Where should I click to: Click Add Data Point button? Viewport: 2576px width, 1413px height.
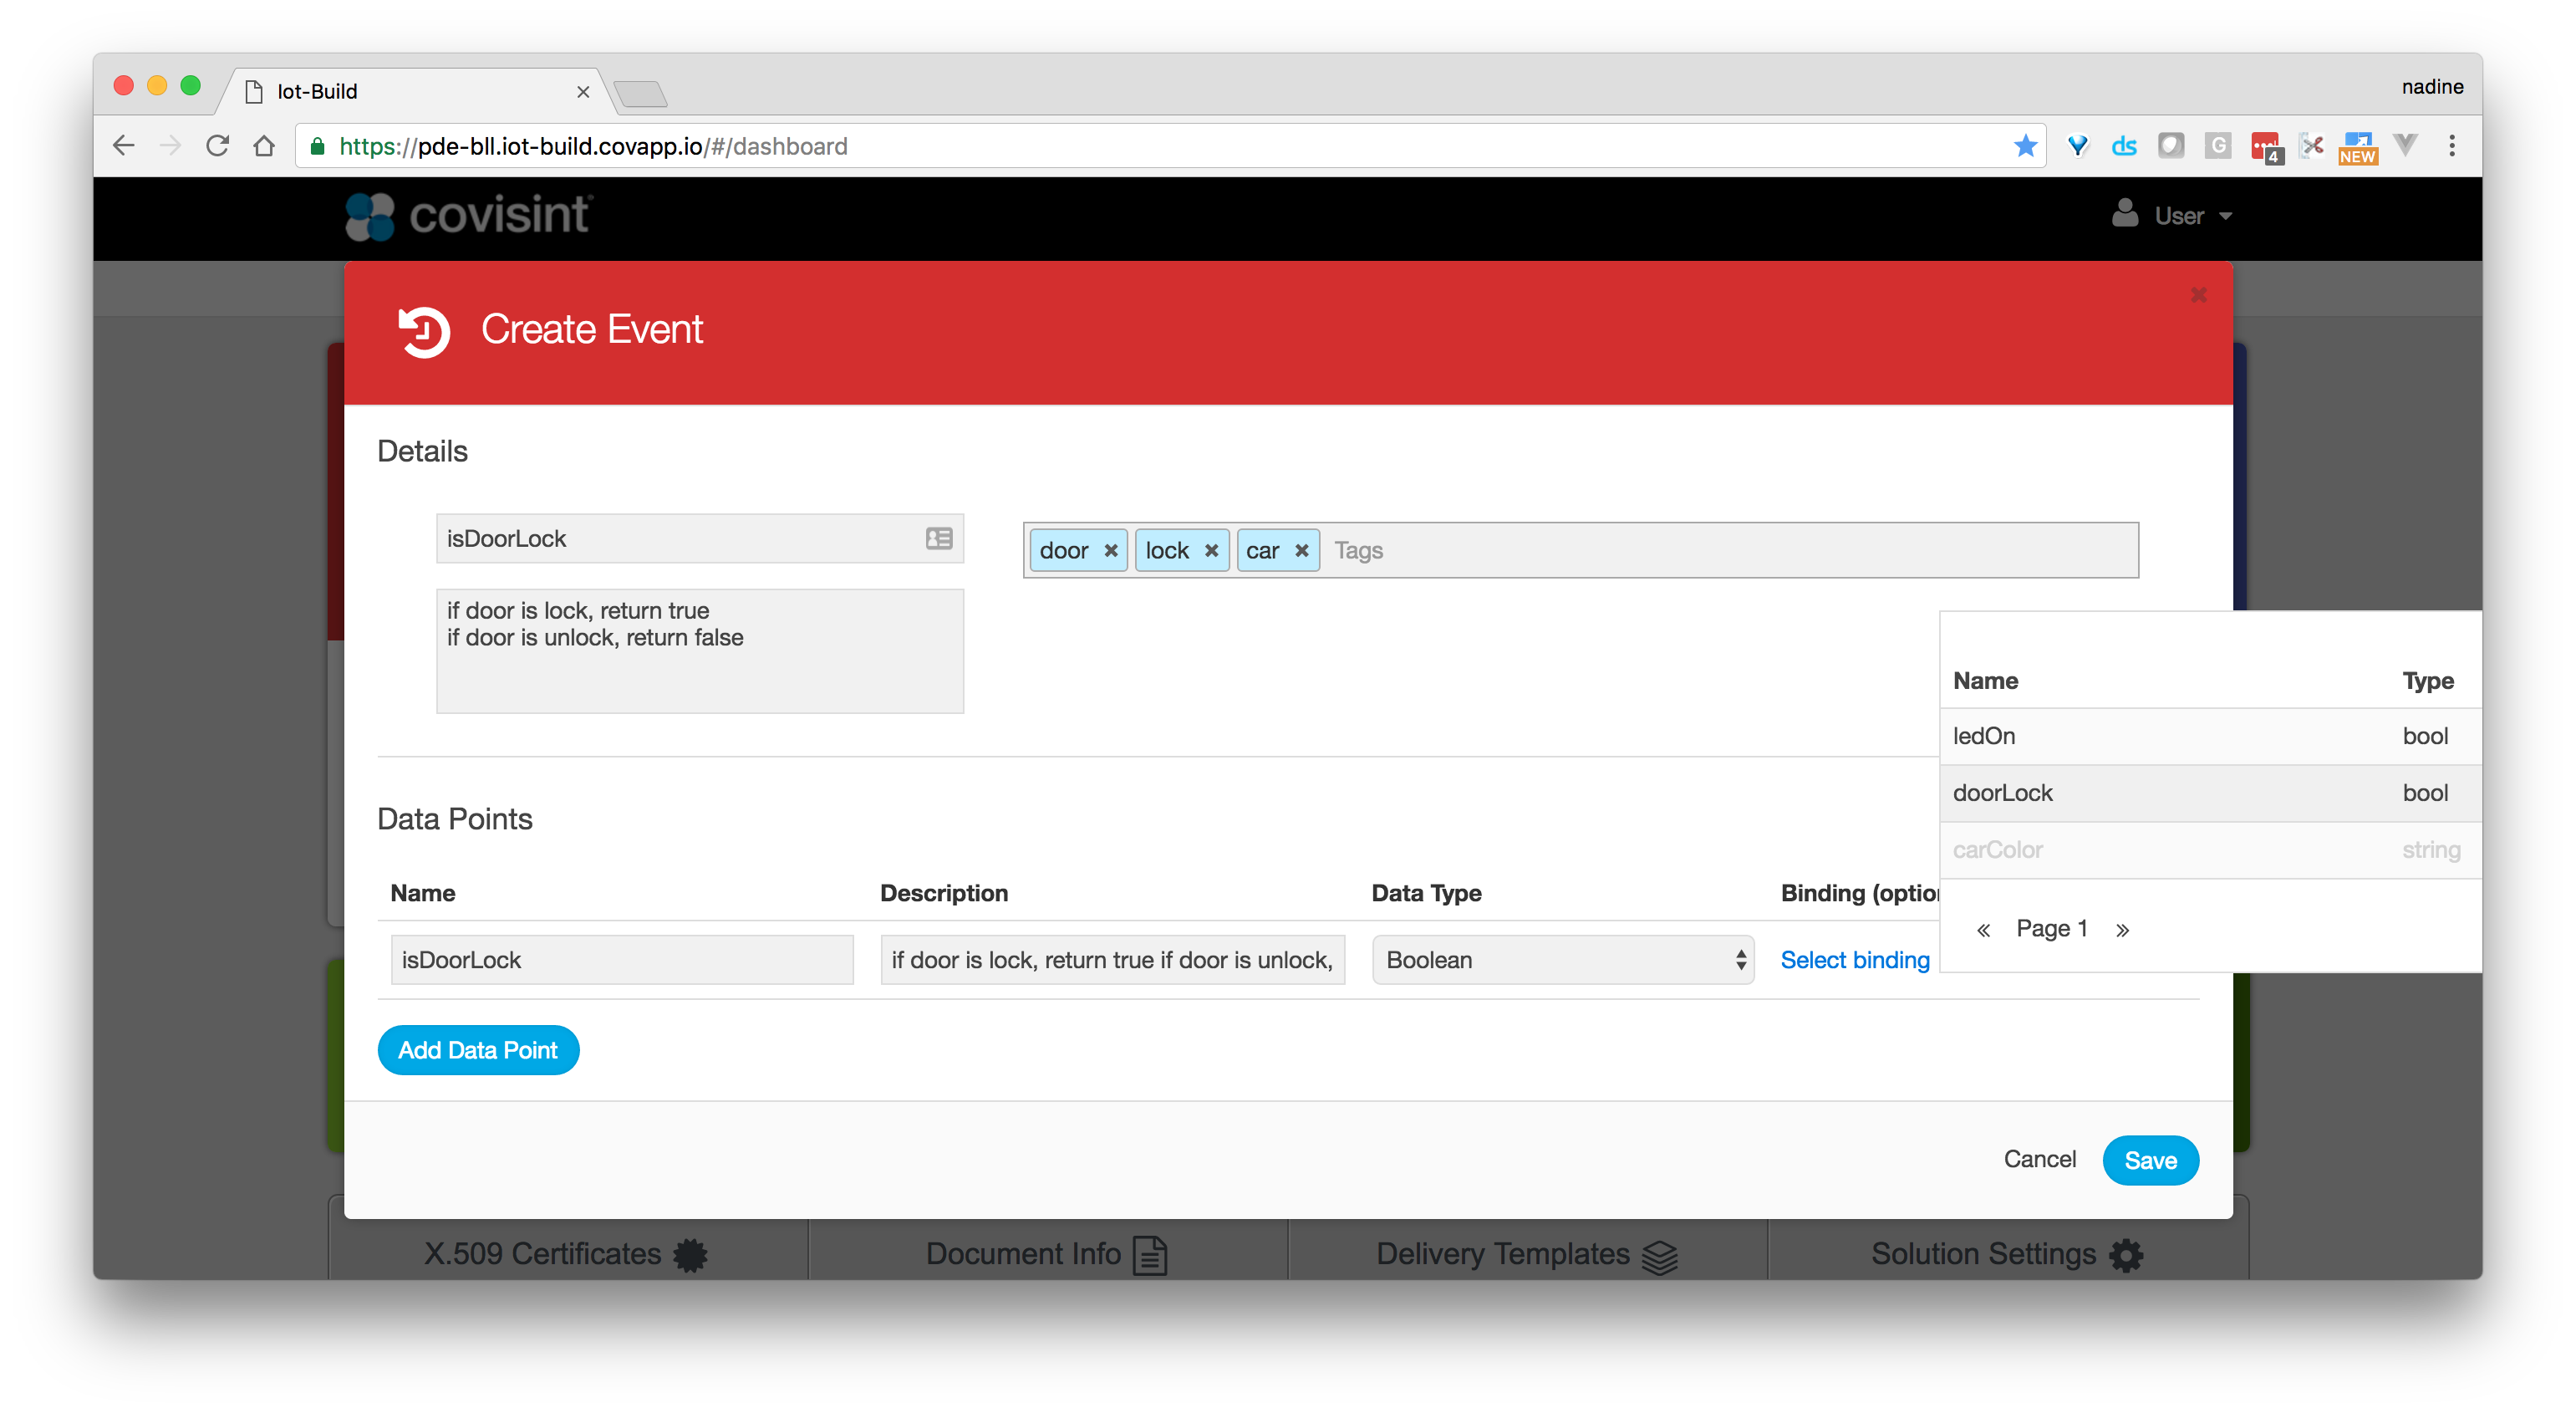pos(478,1050)
